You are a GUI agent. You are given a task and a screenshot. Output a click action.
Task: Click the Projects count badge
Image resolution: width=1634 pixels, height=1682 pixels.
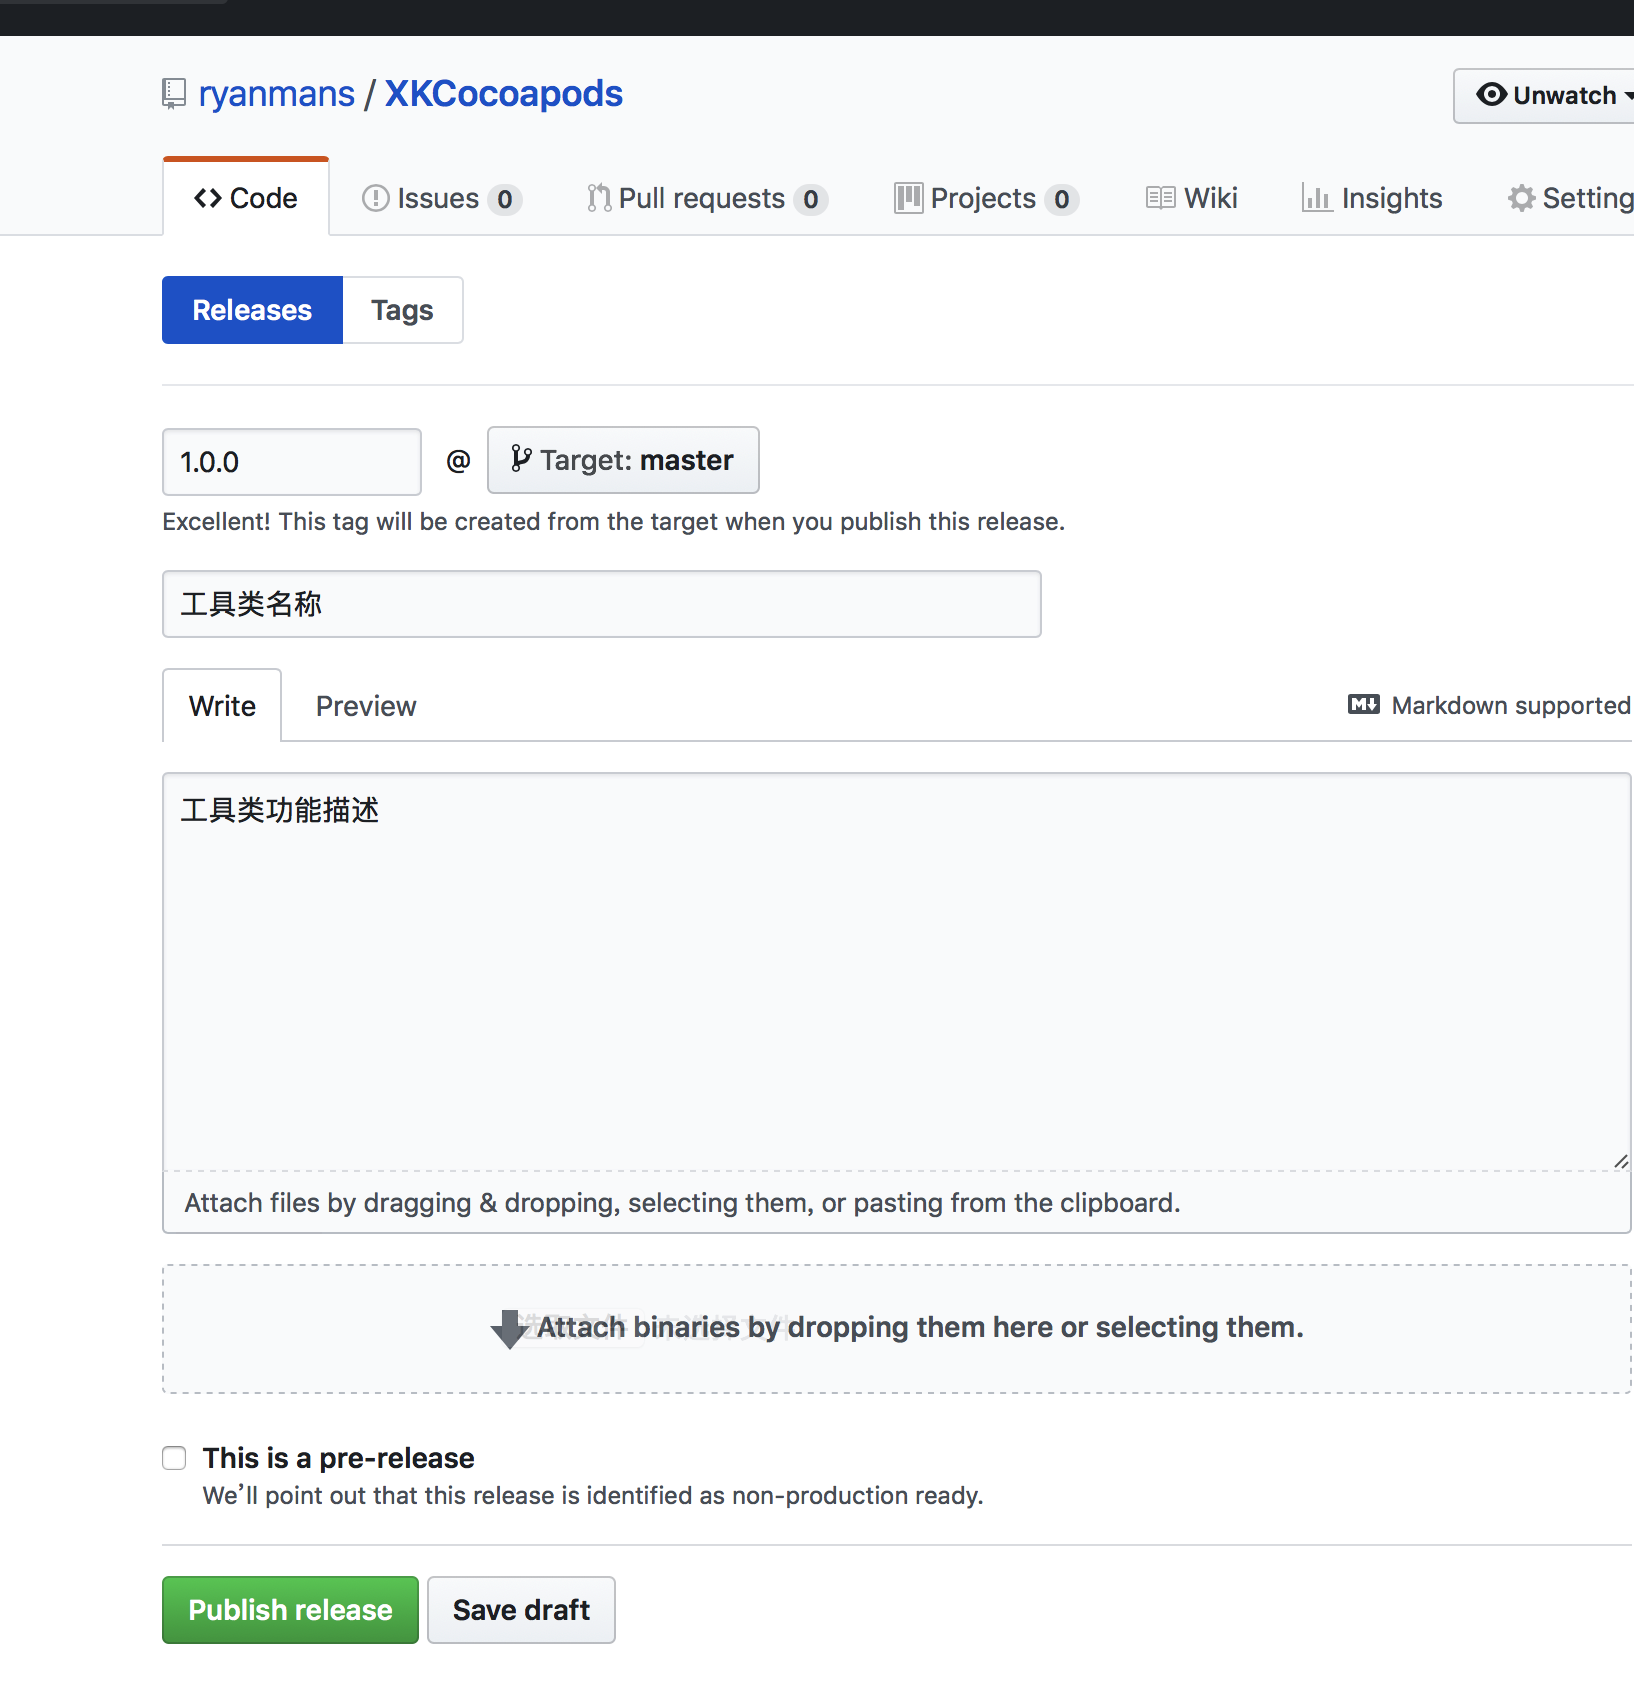pyautogui.click(x=1062, y=200)
